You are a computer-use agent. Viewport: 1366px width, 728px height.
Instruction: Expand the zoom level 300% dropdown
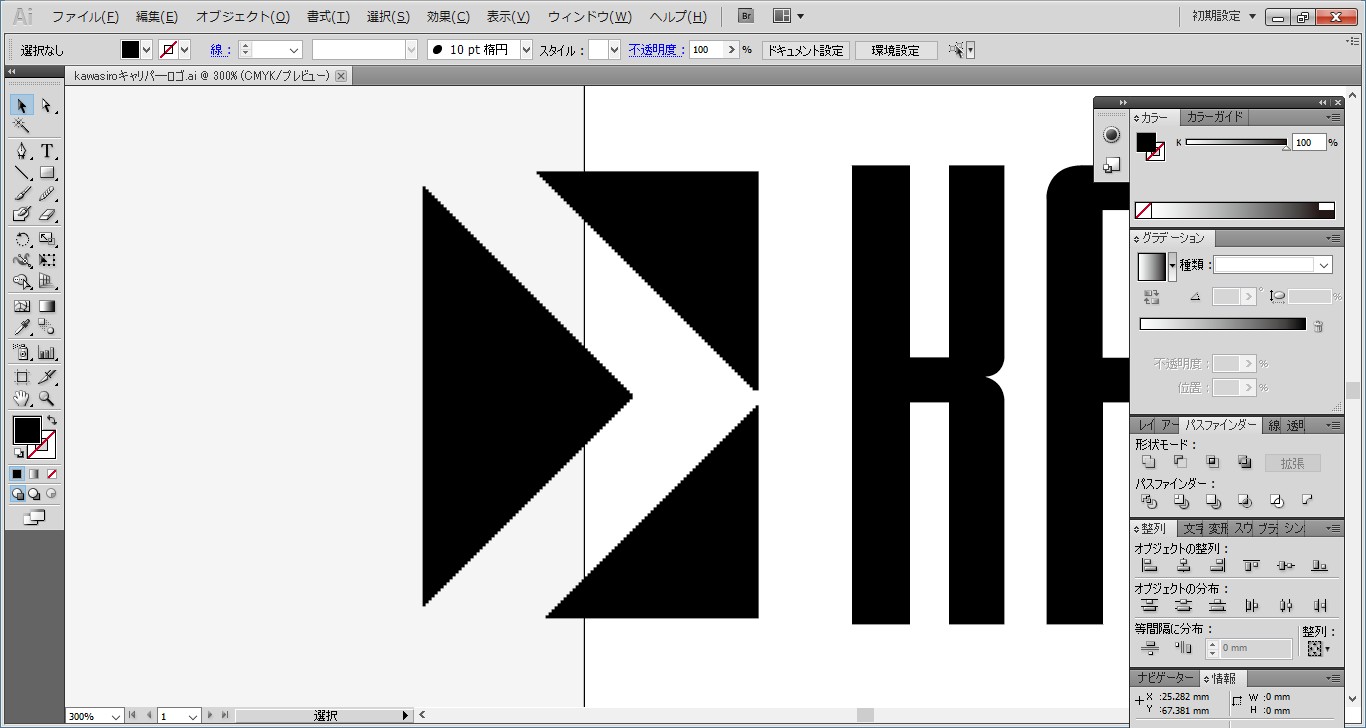[x=115, y=716]
